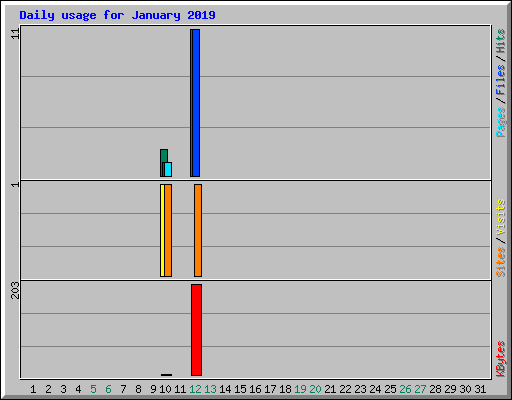Click the 'Files' legend label
This screenshot has width=512, height=400.
tap(501, 80)
